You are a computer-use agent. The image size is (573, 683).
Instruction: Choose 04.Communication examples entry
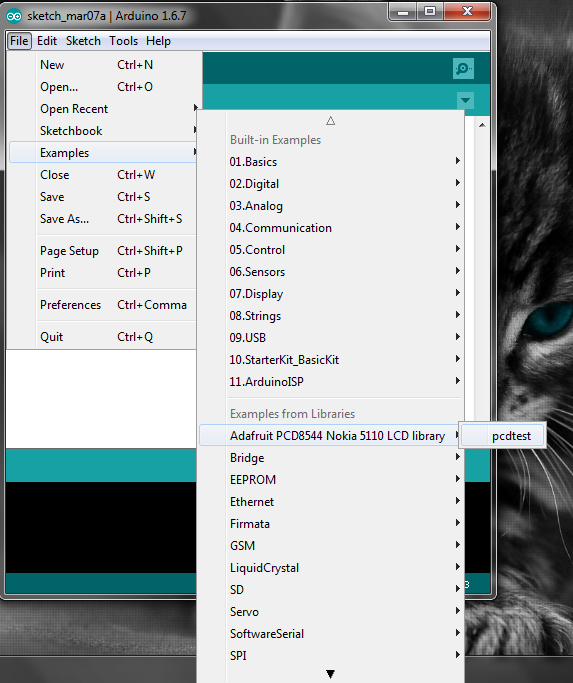point(344,228)
